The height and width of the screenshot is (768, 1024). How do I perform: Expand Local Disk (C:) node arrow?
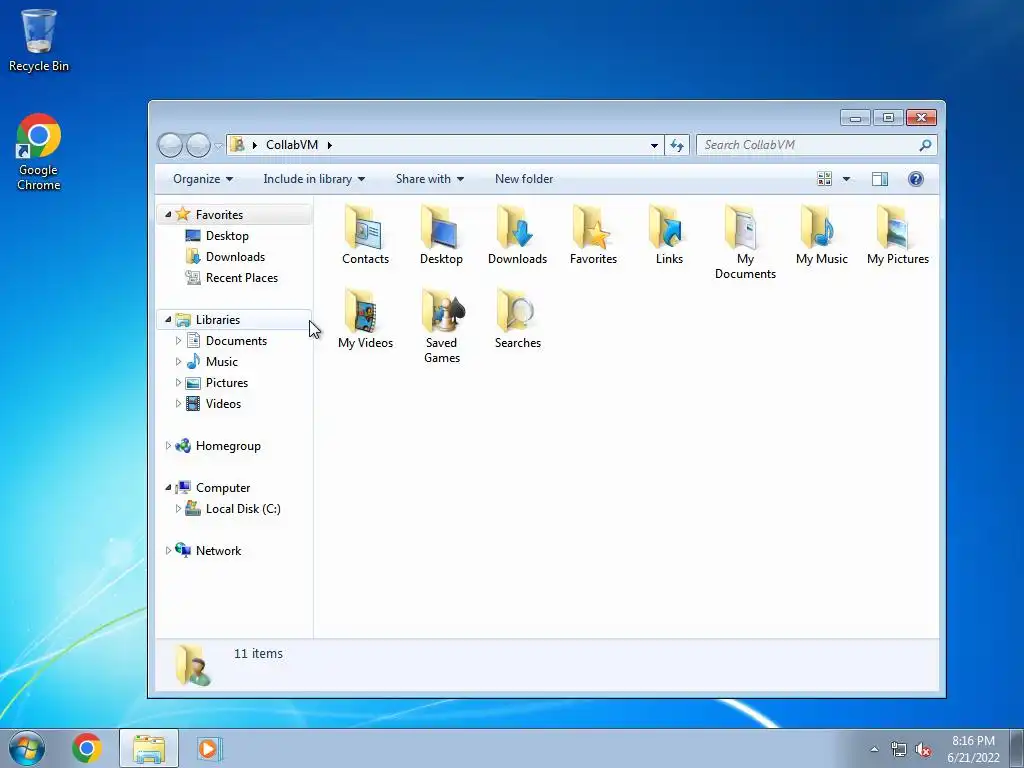pos(178,509)
